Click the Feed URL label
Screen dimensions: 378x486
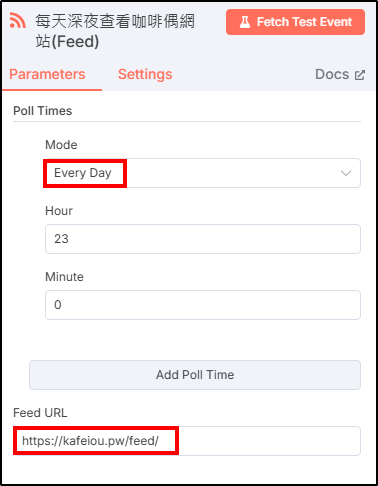click(40, 413)
